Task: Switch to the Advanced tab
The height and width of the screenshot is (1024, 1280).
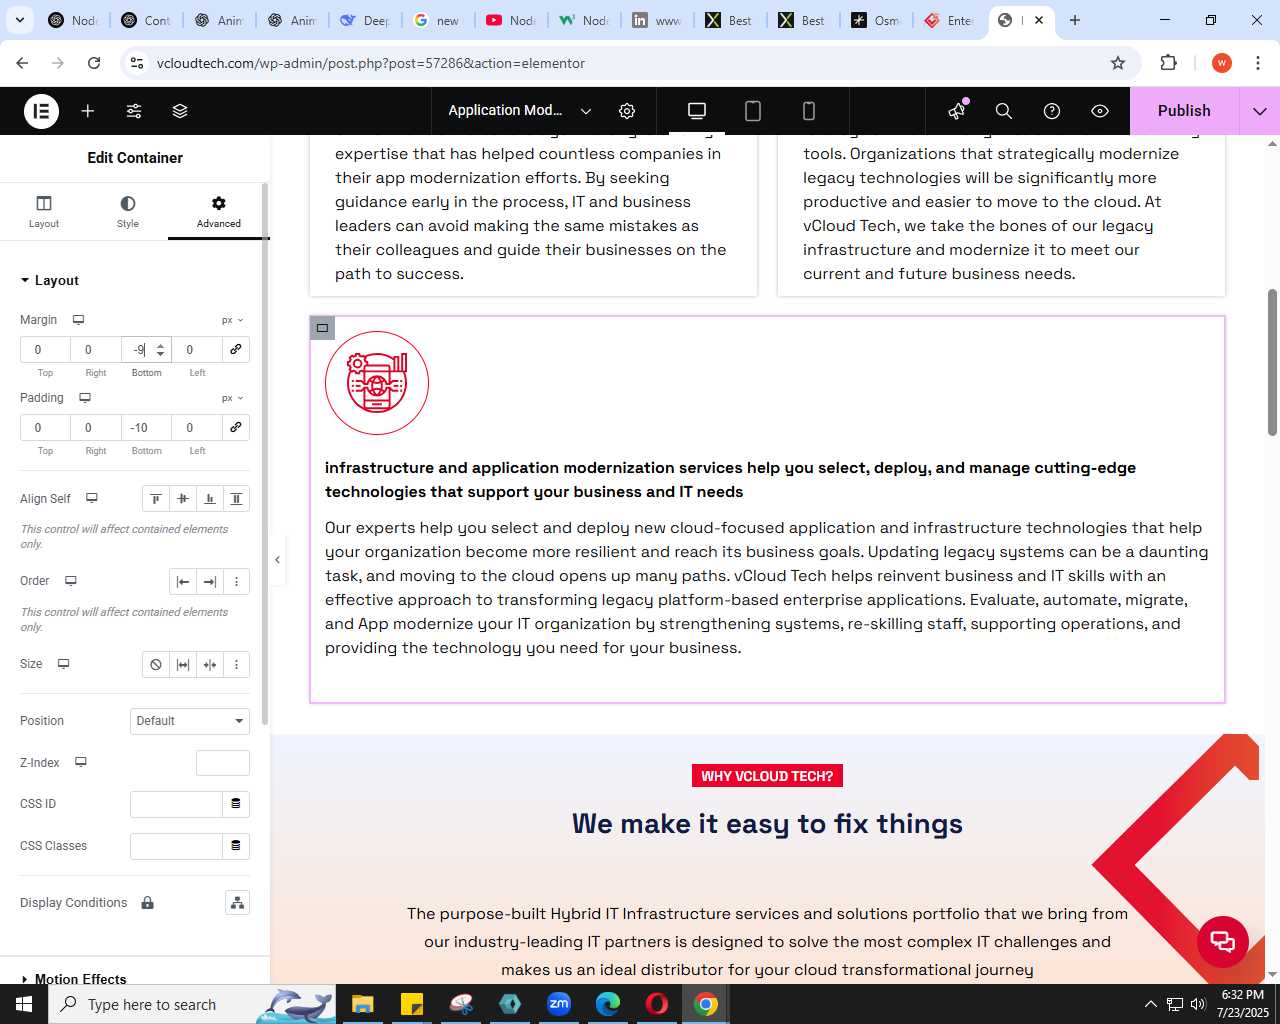Action: coord(219,211)
